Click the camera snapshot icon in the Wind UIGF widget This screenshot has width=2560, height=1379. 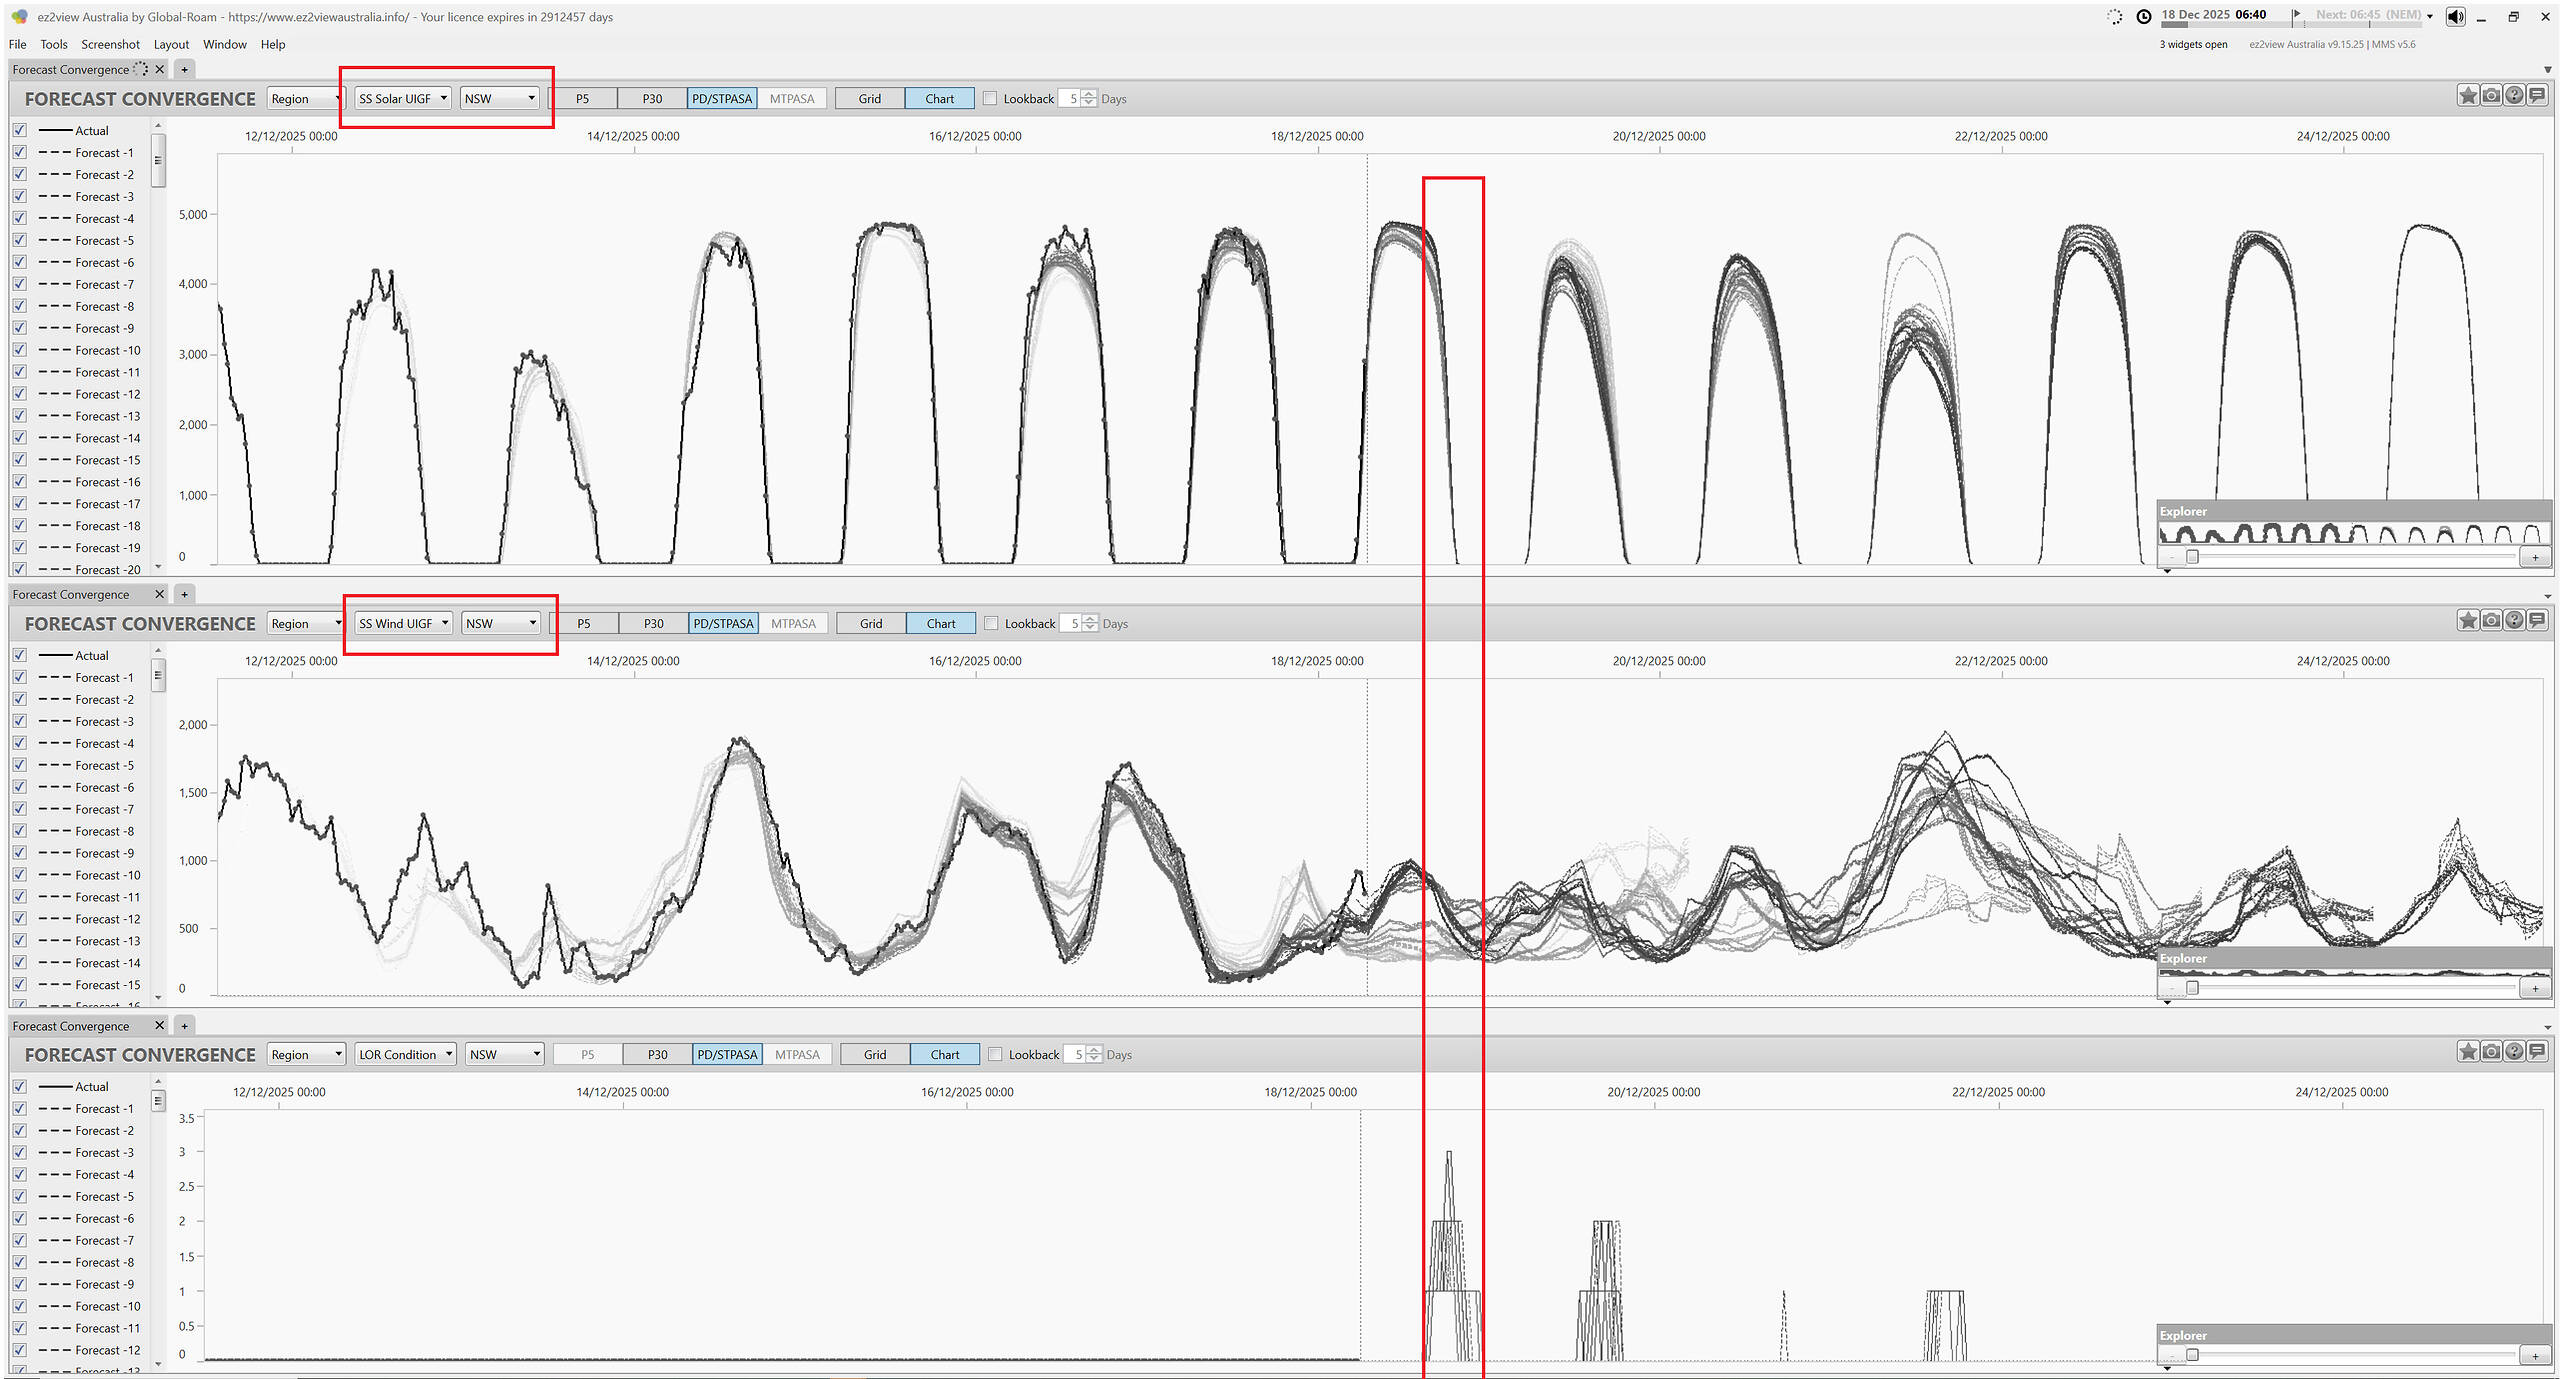pyautogui.click(x=2490, y=621)
